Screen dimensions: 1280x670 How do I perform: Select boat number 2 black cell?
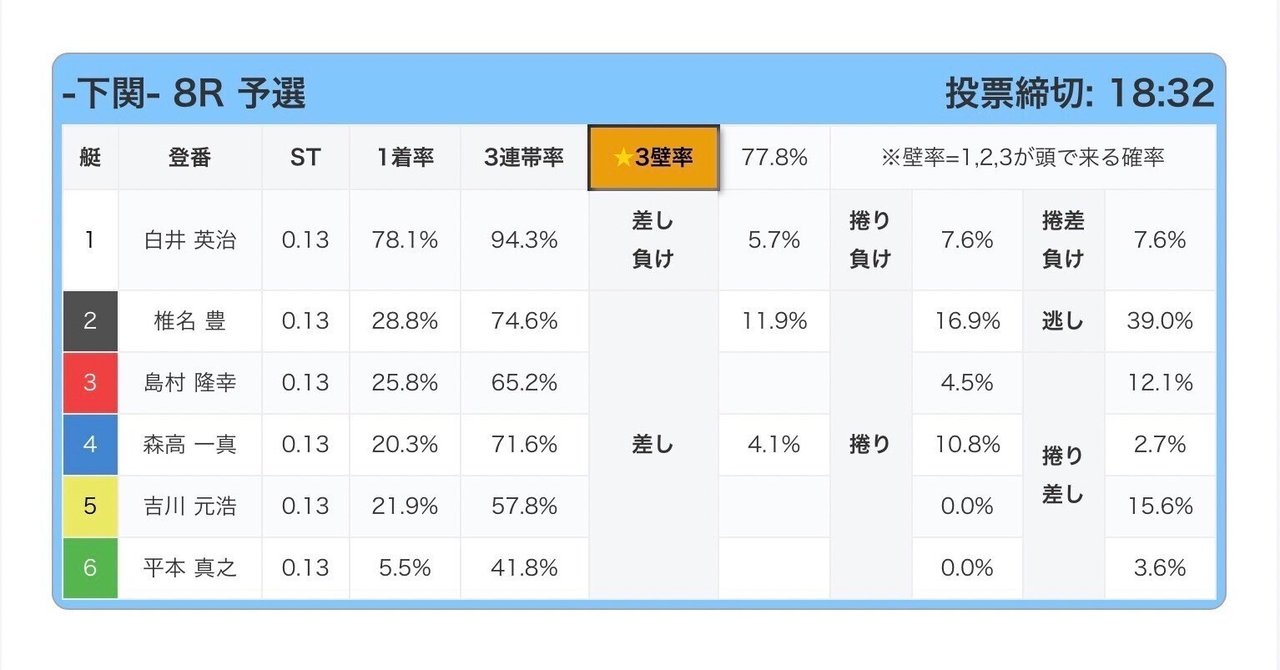90,321
